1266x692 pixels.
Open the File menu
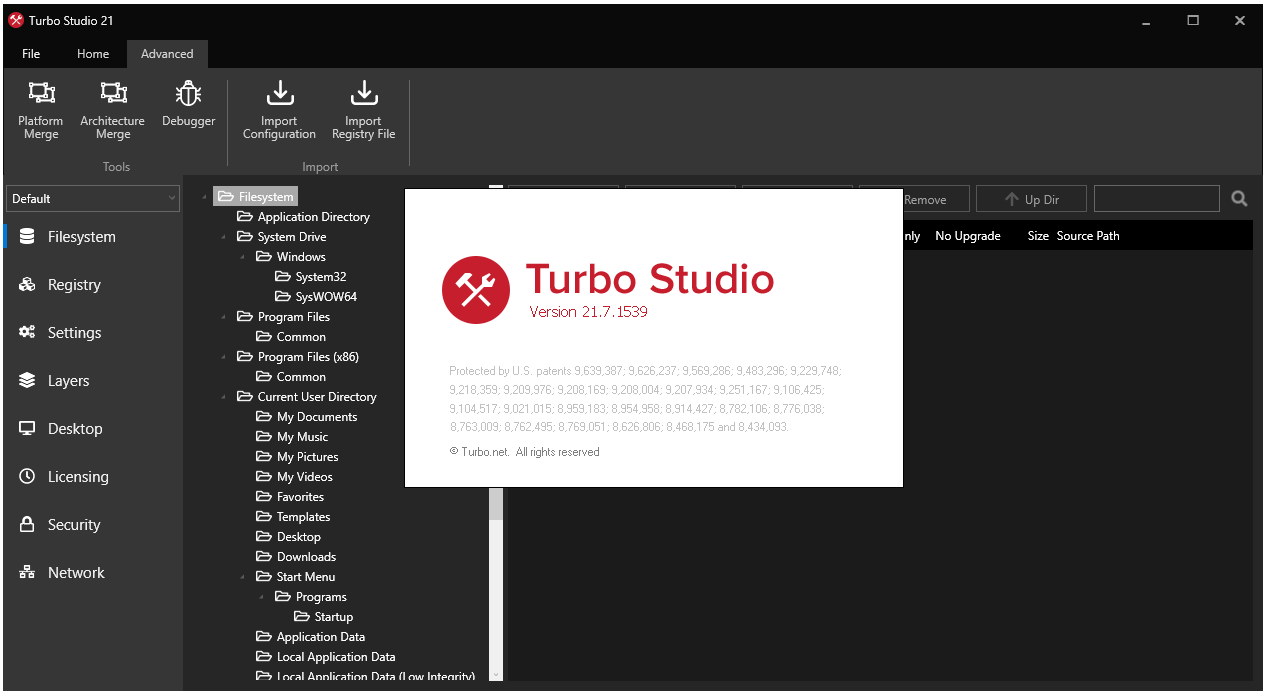click(31, 54)
